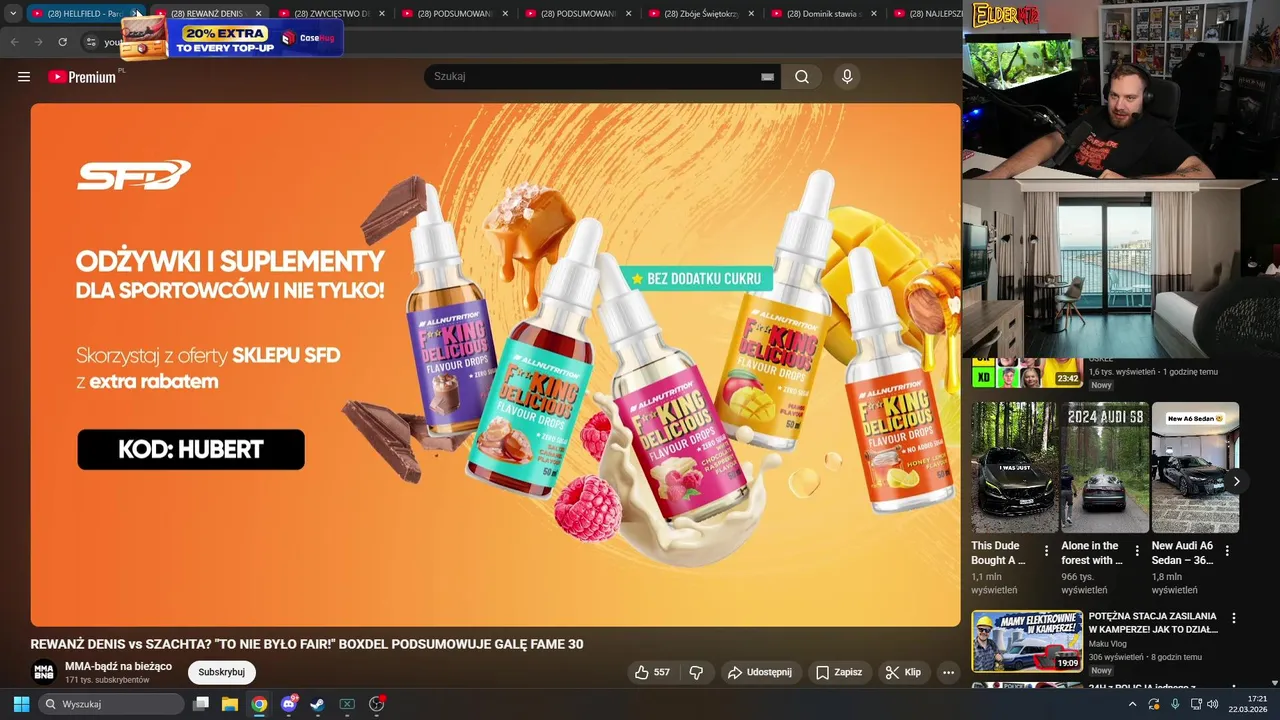Open the YouTube hamburger guide menu

tap(24, 77)
